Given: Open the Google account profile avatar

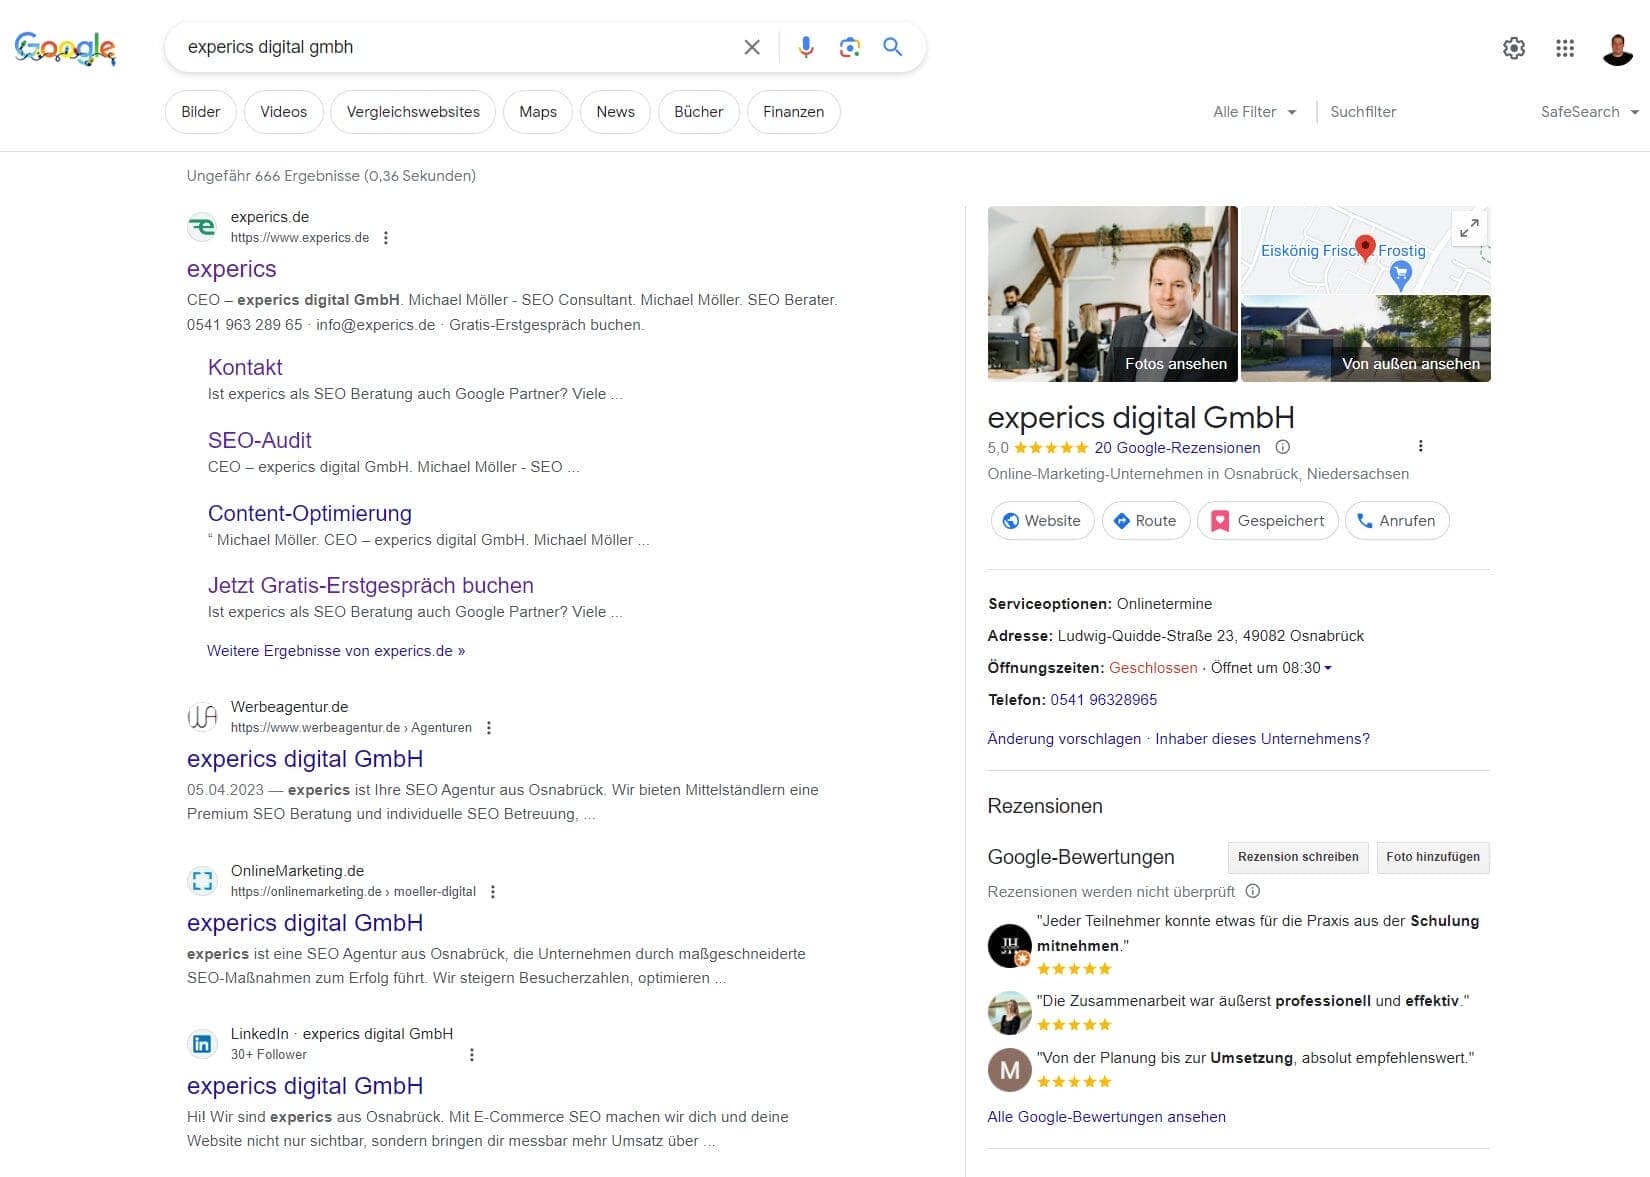Looking at the screenshot, I should point(1618,48).
